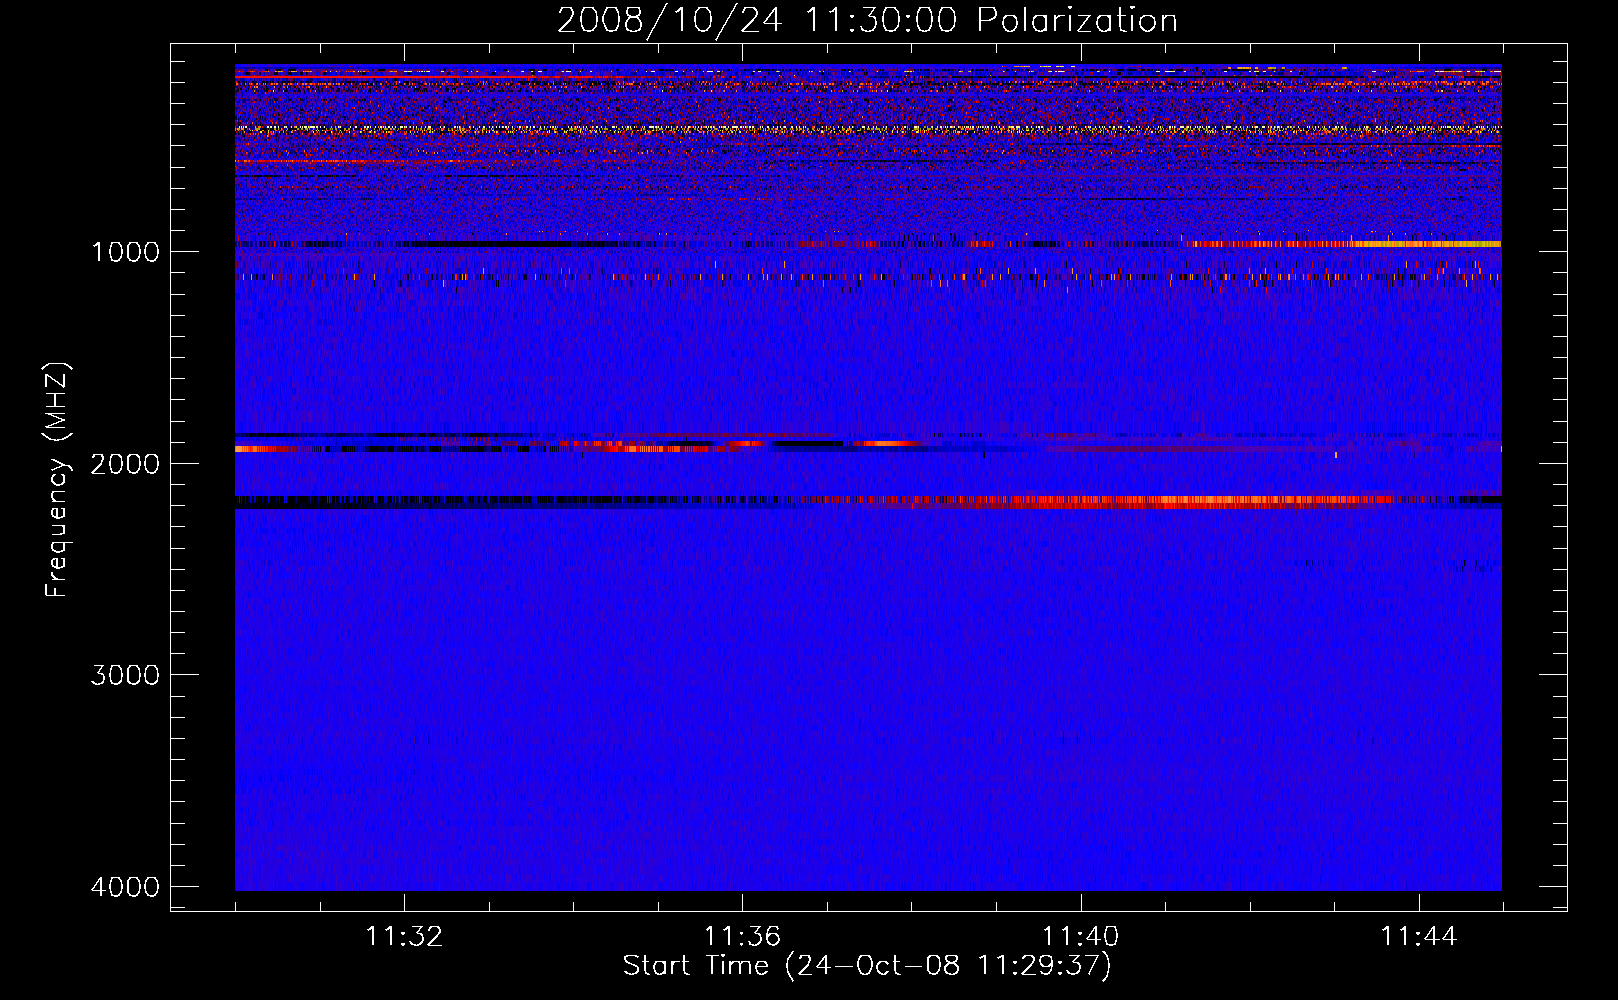This screenshot has height=1000, width=1618.
Task: Click the 1000 frequency tick label
Action: 126,252
